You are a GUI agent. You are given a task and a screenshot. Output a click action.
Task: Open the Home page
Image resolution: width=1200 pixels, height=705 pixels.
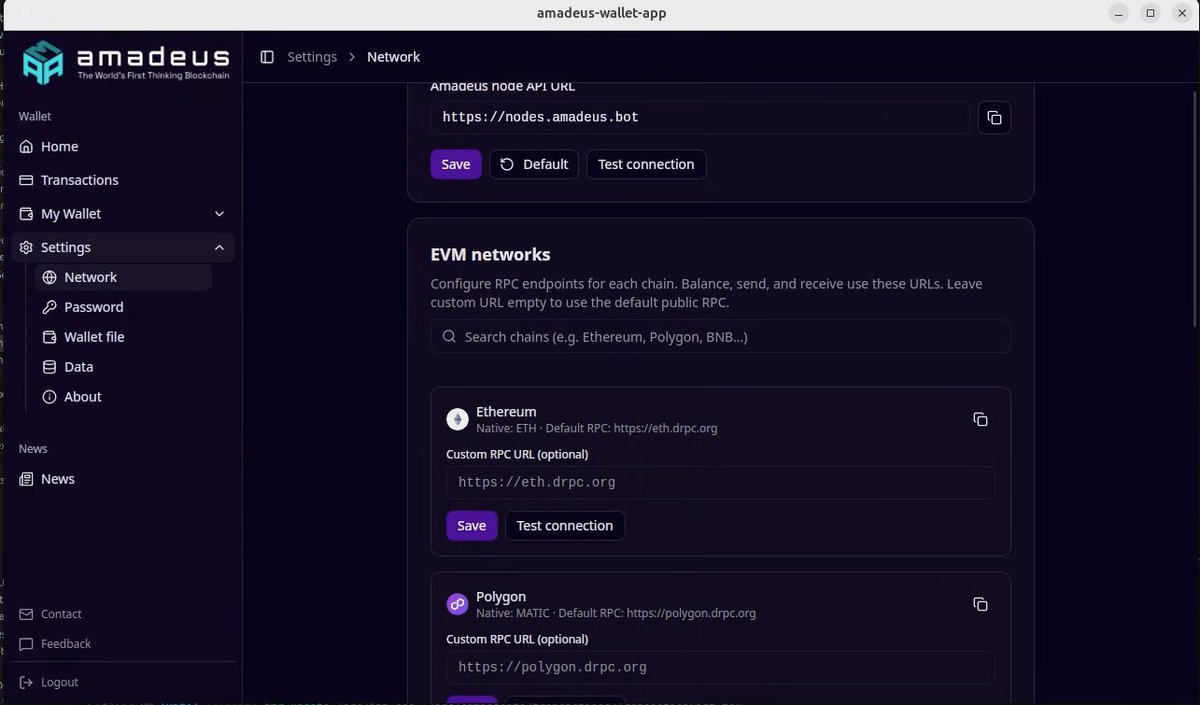tap(123, 146)
